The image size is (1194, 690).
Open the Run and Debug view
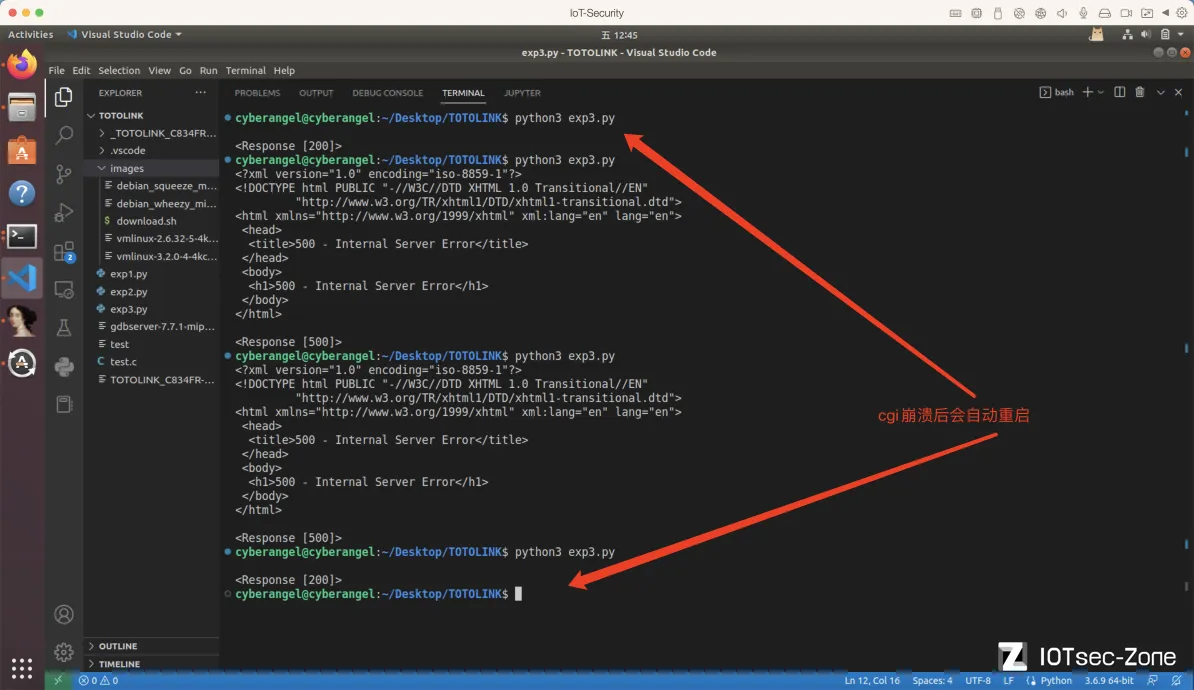64,212
